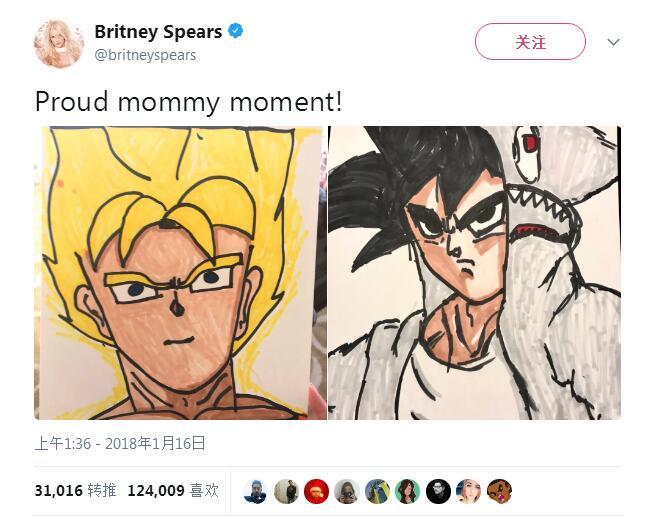View the 31,016 转推 retweets list
Viewport: 647px width, 517px height.
75,491
